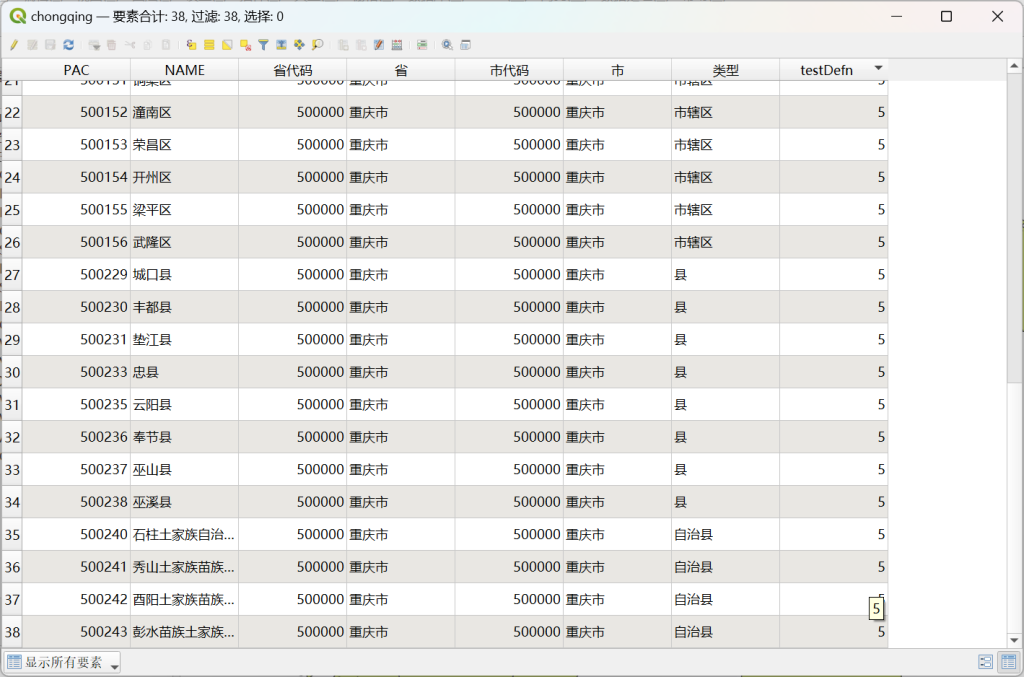Screen dimensions: 1024x677
Task: Select features using an expression
Action: point(191,45)
